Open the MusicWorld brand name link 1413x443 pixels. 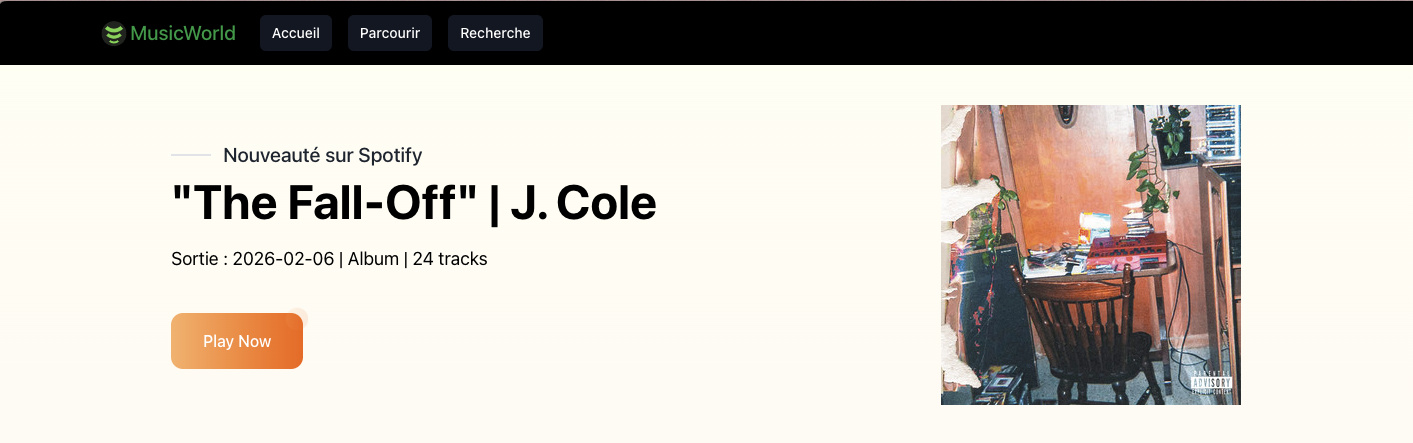[x=183, y=34]
